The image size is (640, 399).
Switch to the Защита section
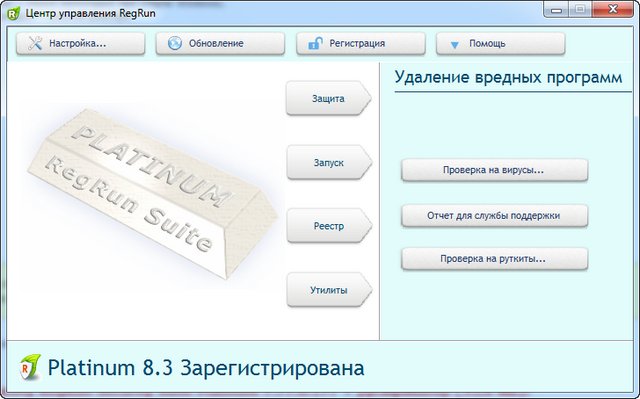(329, 98)
